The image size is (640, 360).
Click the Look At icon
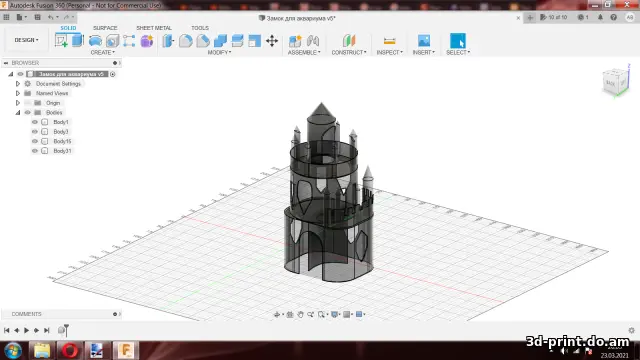(x=290, y=314)
